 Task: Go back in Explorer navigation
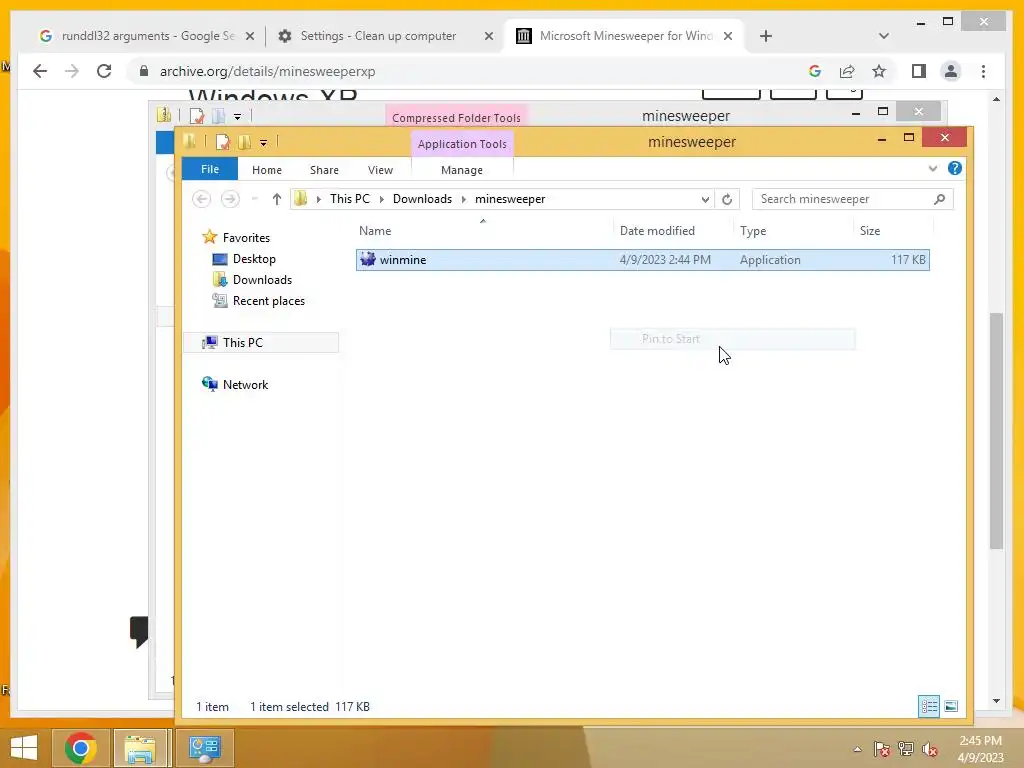click(x=201, y=199)
